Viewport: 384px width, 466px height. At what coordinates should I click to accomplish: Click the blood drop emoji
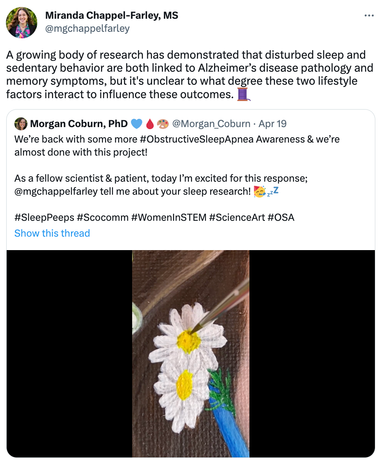[150, 124]
